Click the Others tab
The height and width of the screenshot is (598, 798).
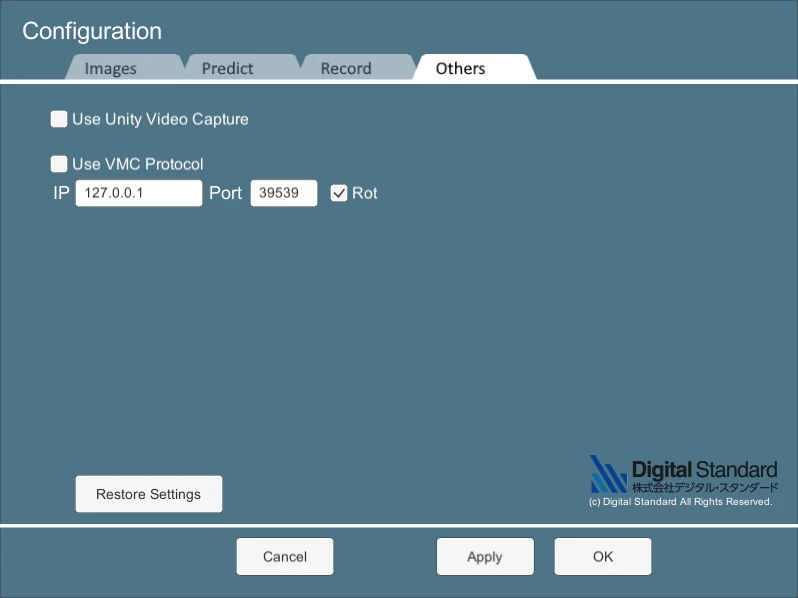[x=474, y=68]
